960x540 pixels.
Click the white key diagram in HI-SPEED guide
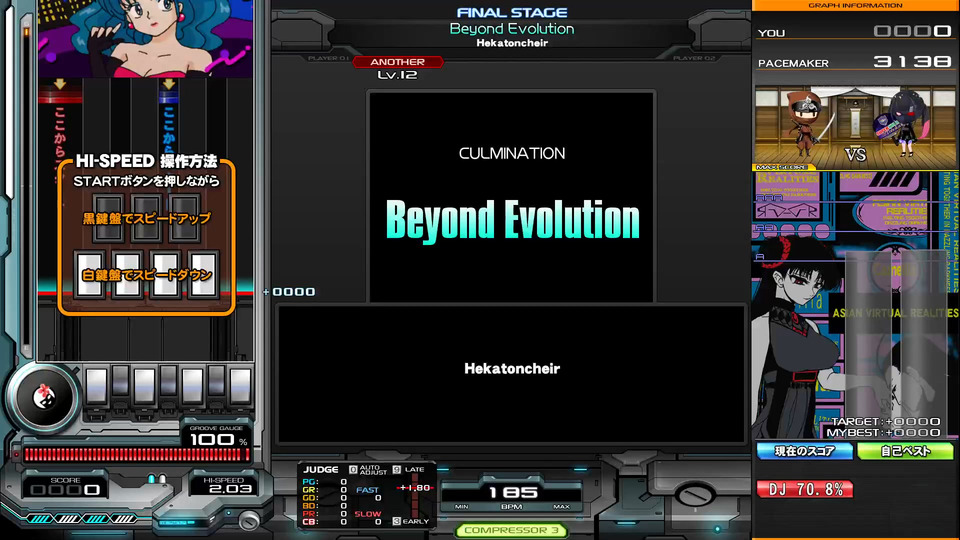[146, 274]
